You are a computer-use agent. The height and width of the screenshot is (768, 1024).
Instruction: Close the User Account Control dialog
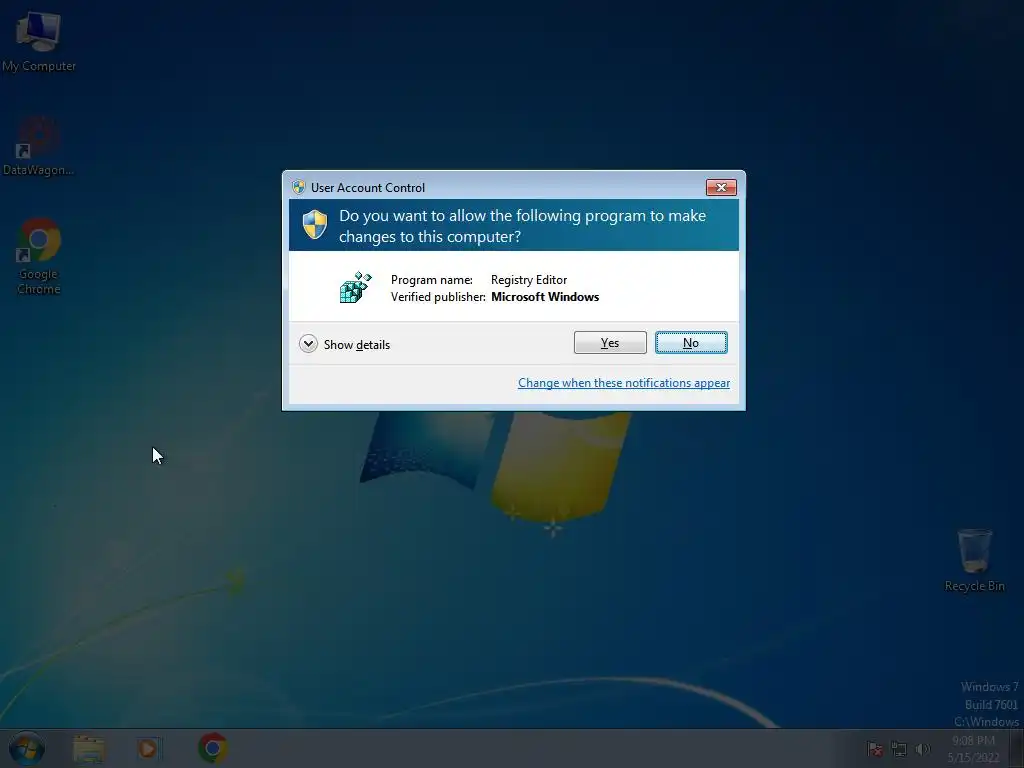[x=721, y=187]
